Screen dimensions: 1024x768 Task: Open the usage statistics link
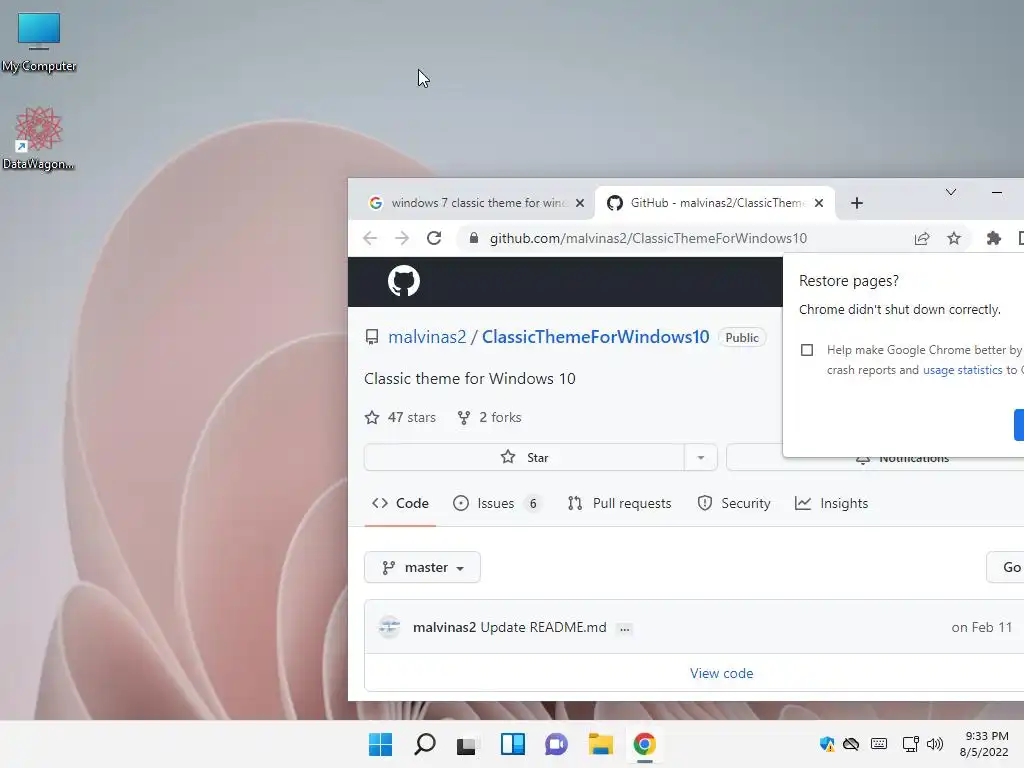pos(962,370)
